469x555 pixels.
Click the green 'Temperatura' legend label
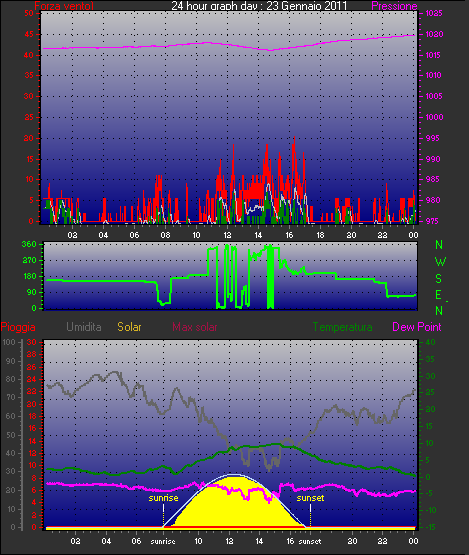343,327
